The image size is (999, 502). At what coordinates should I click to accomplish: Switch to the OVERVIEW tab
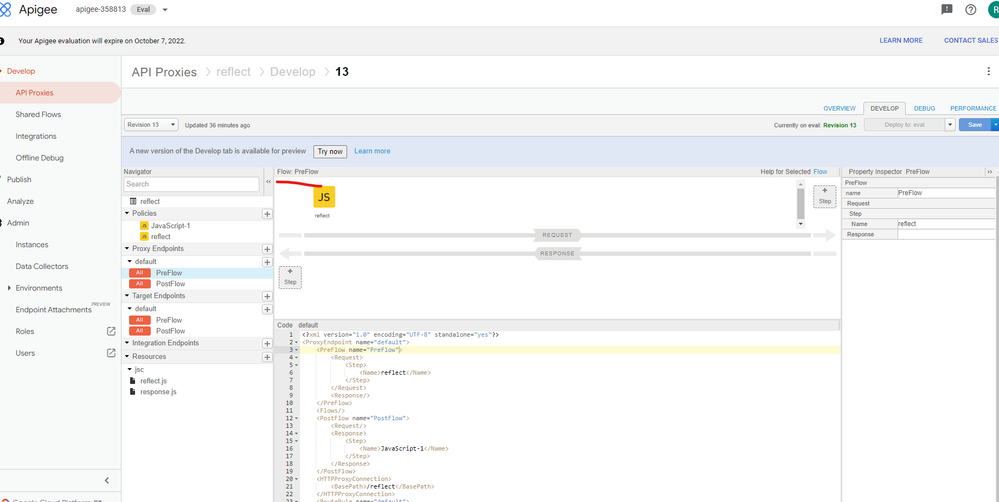[839, 108]
